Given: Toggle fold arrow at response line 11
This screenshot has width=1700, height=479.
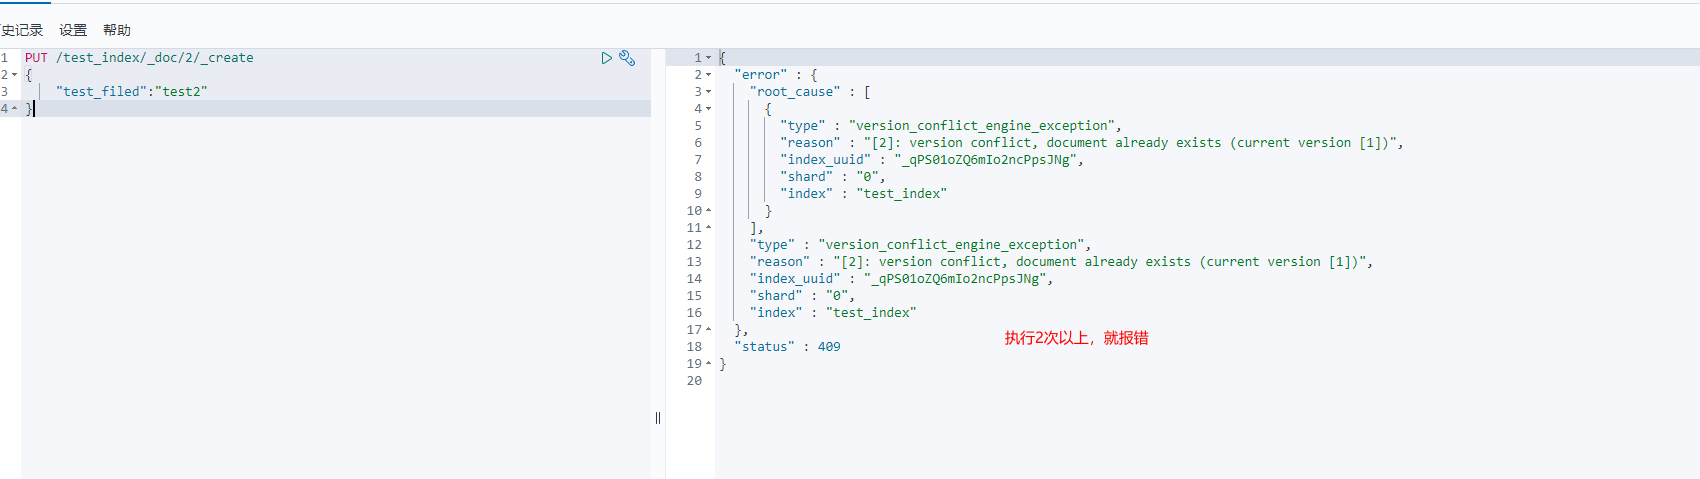Looking at the screenshot, I should point(709,228).
